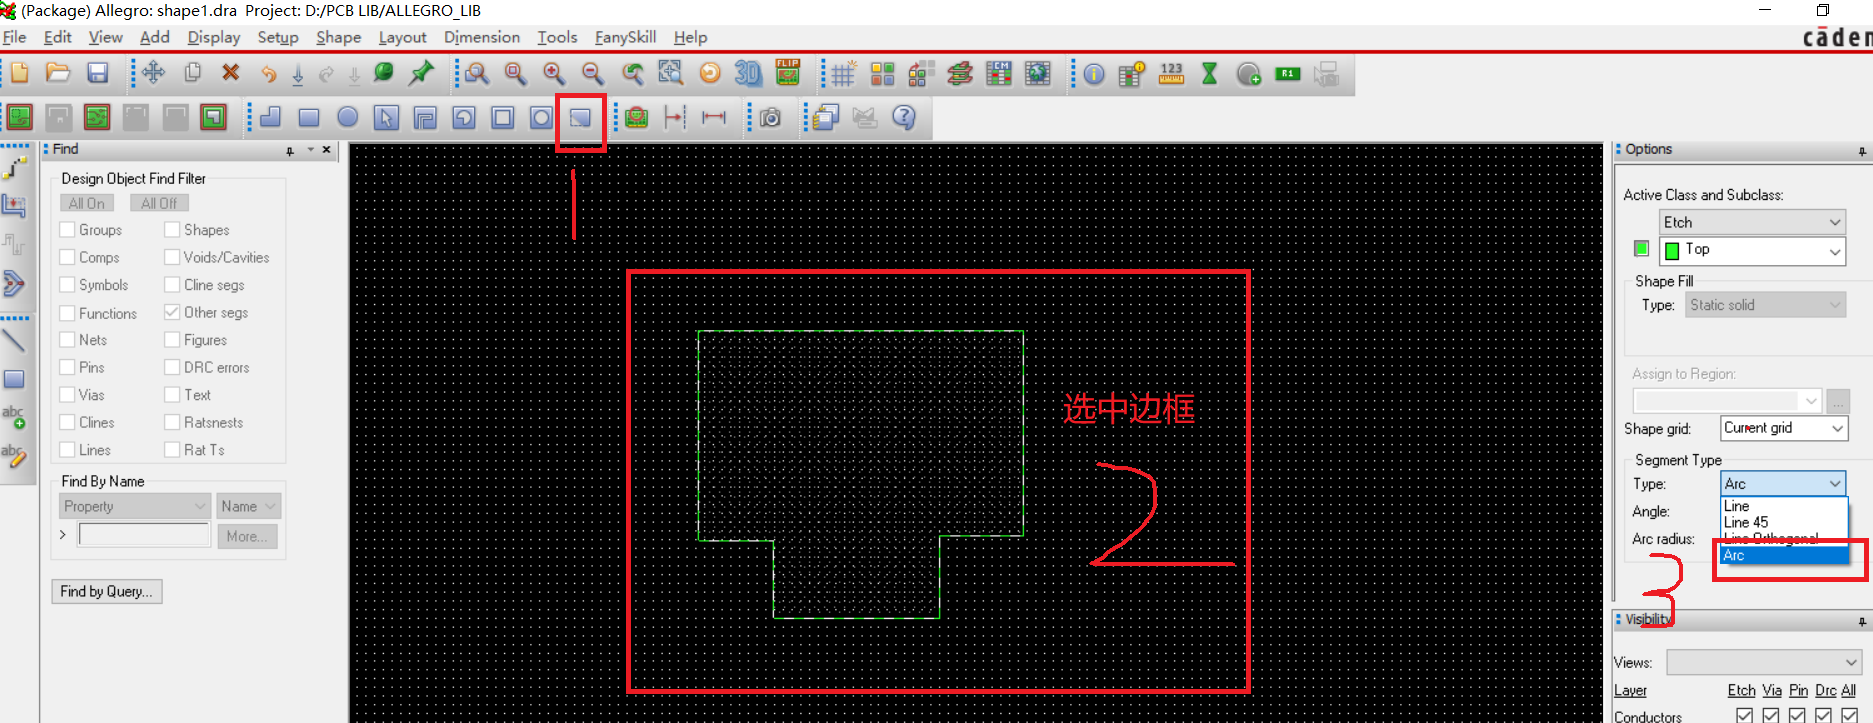This screenshot has width=1873, height=723.
Task: Click the green pushpin icon
Action: tap(422, 73)
